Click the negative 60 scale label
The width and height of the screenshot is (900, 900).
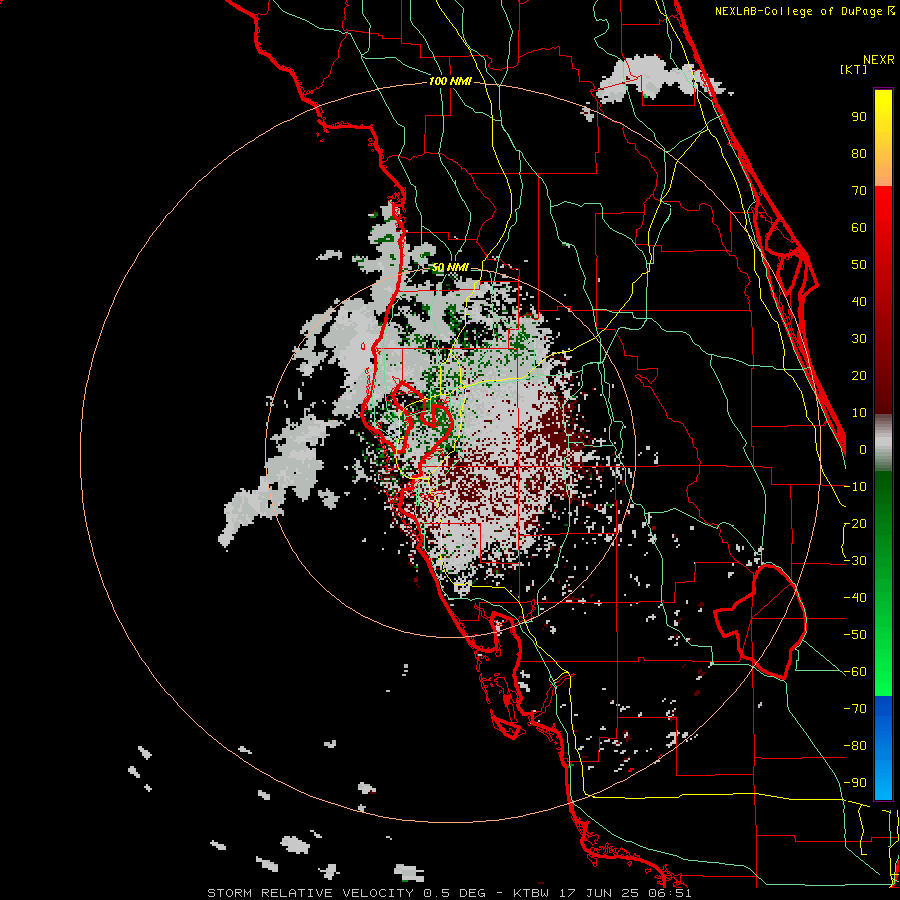855,672
